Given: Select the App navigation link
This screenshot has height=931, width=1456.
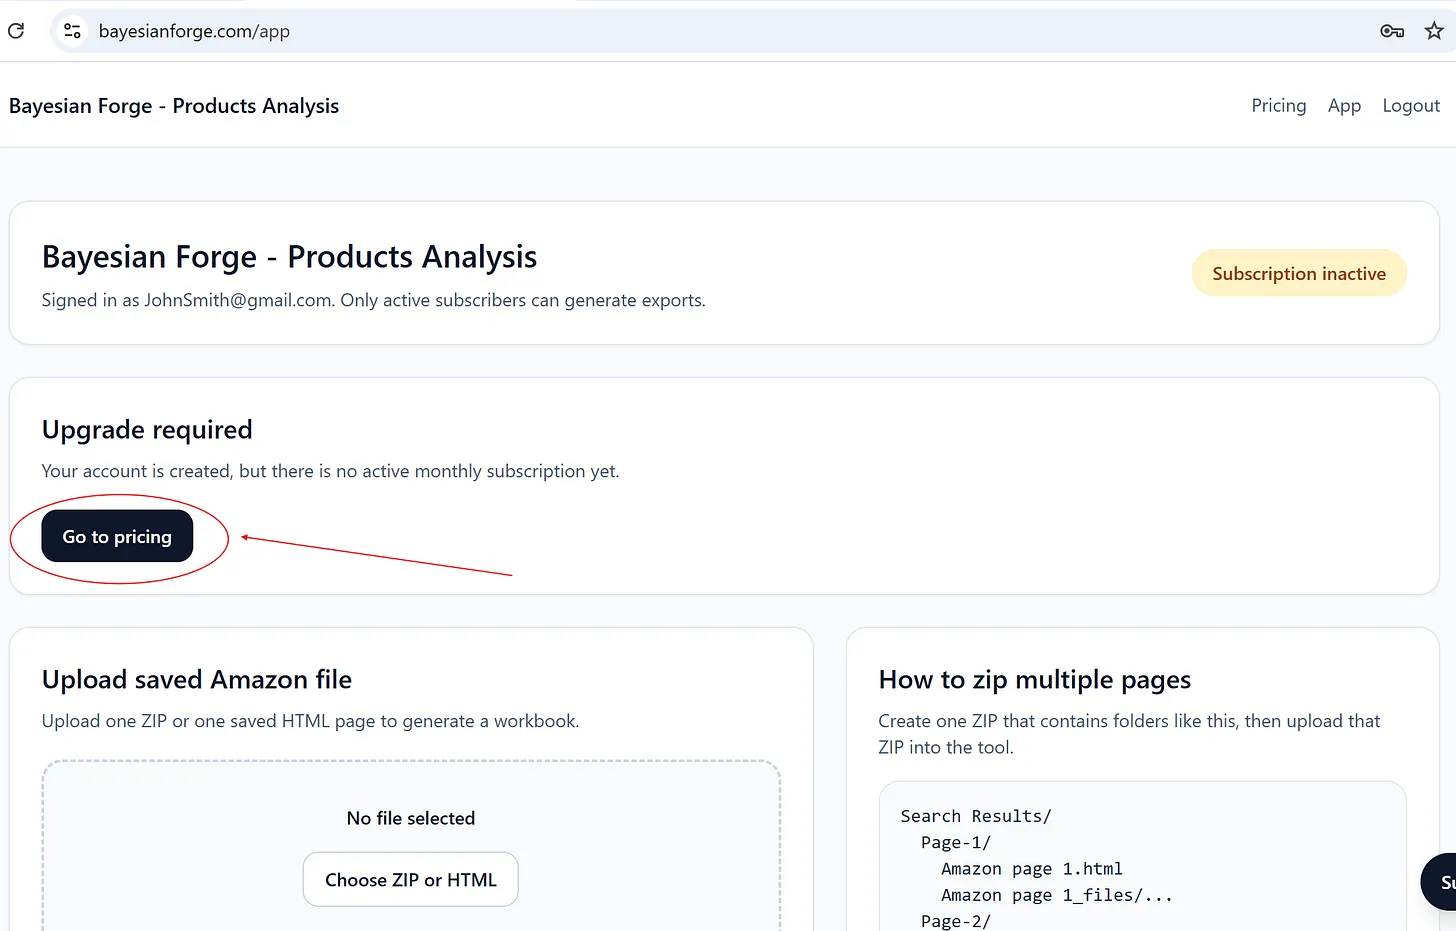Looking at the screenshot, I should 1344,106.
